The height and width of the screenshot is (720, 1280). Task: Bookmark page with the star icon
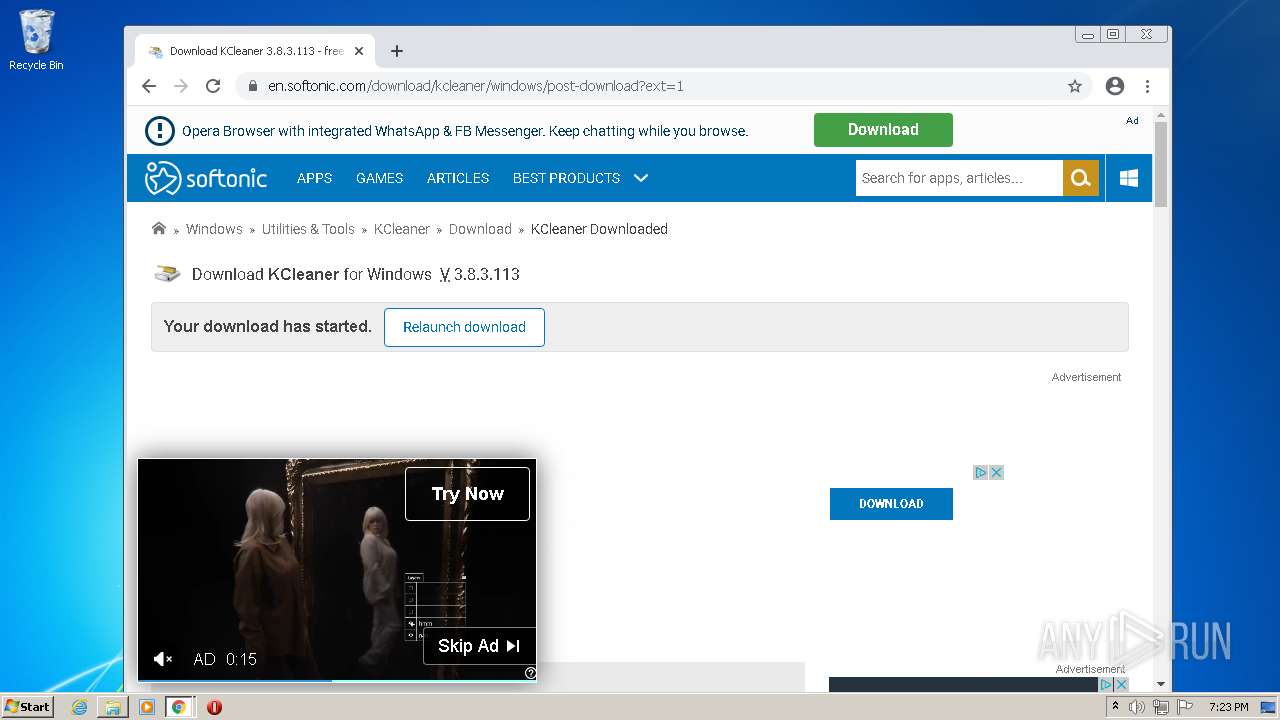coord(1075,86)
